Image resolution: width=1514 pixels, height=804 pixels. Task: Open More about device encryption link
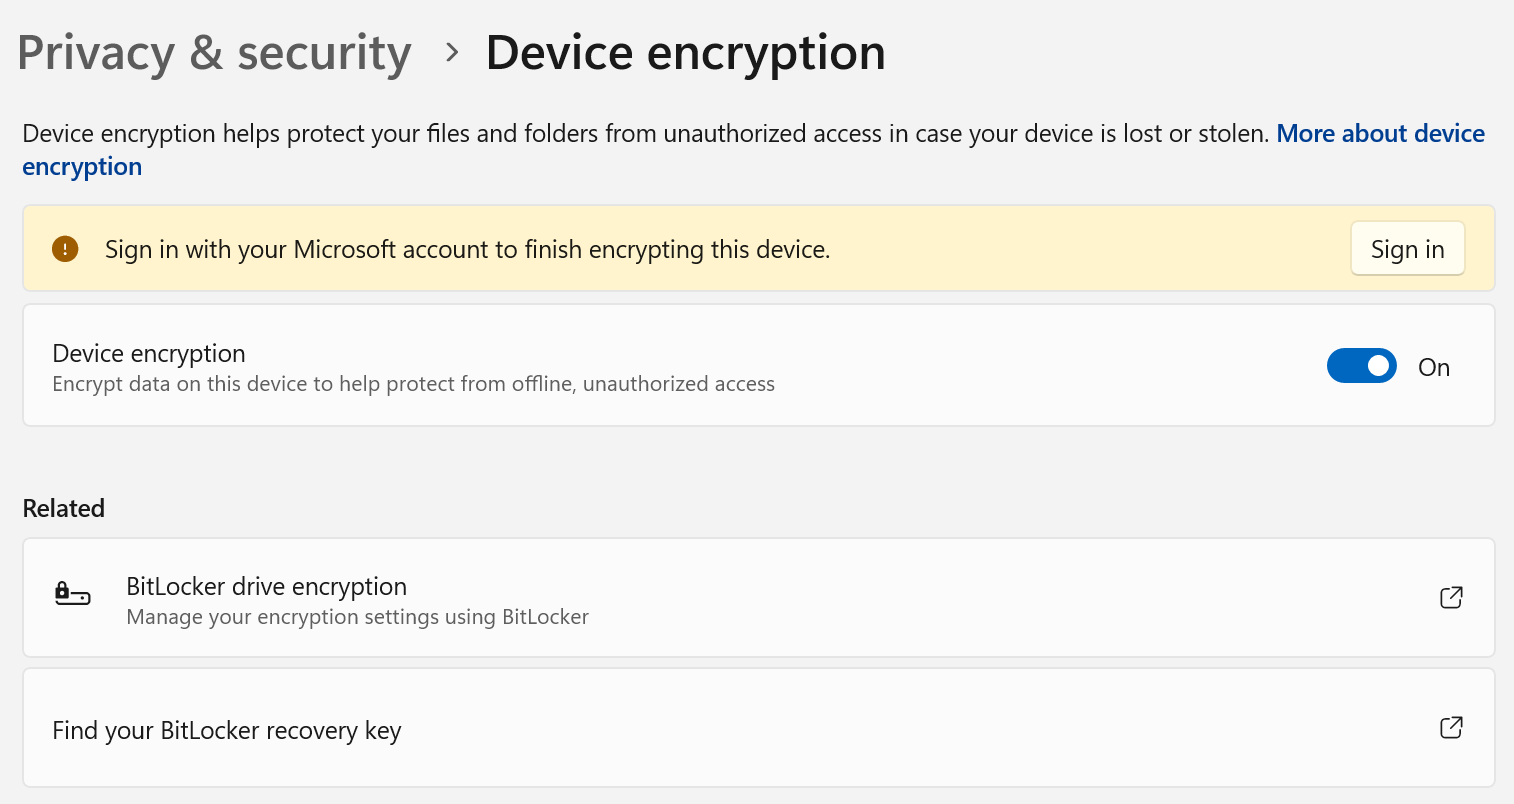[1380, 134]
